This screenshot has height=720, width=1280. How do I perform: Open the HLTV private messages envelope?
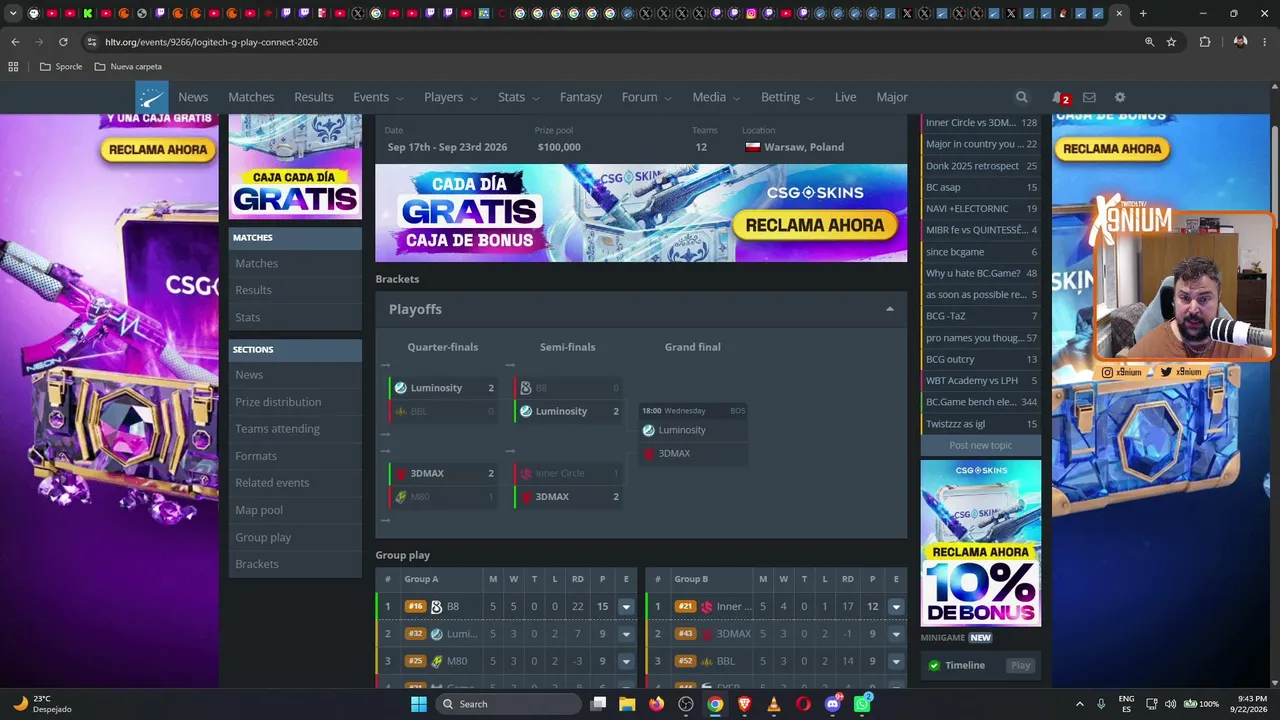1089,97
